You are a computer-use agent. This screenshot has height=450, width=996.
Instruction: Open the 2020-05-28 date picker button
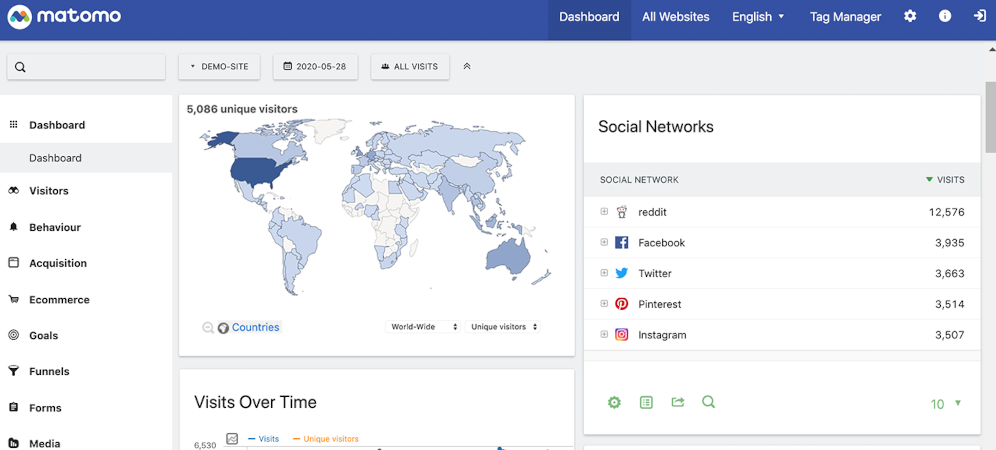[x=315, y=67]
